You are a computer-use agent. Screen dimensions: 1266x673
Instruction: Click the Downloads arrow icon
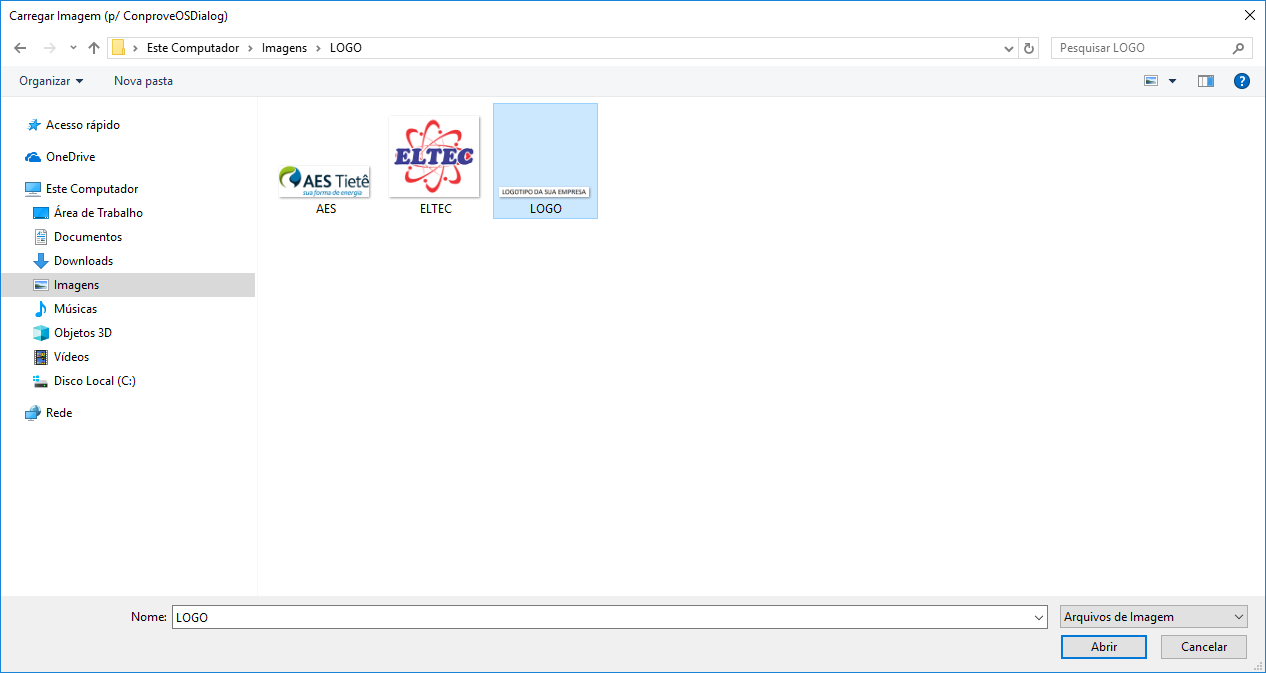pos(41,261)
